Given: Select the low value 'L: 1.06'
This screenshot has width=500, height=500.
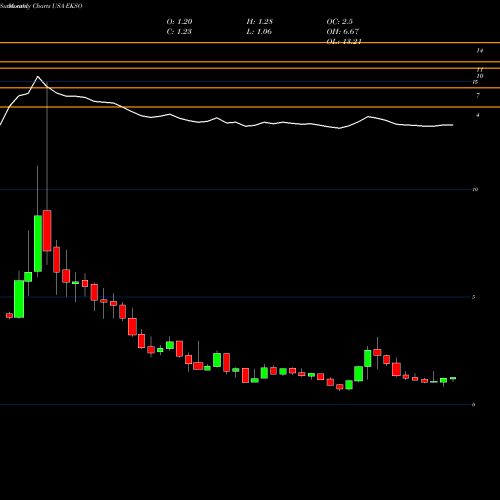Looking at the screenshot, I should coord(259,32).
